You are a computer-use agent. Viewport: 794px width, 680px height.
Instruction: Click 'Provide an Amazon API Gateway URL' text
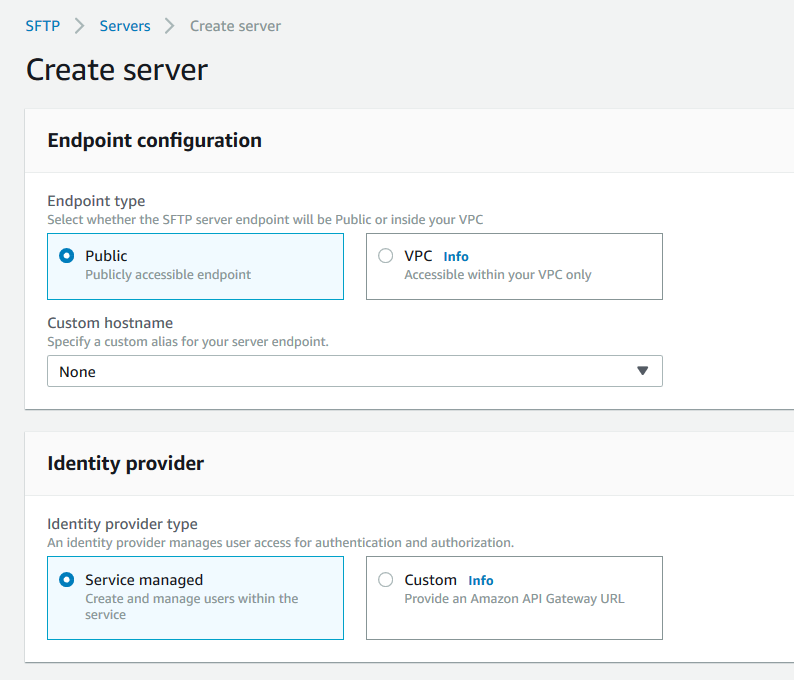514,599
